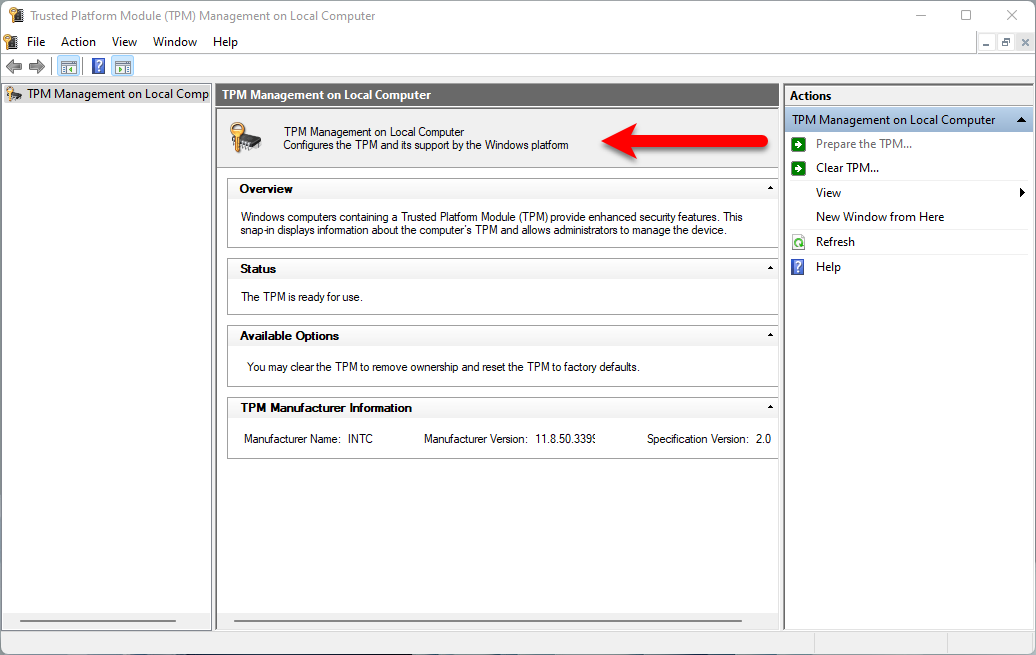
Task: Go forward with the toolbar forward arrow
Action: [x=37, y=66]
